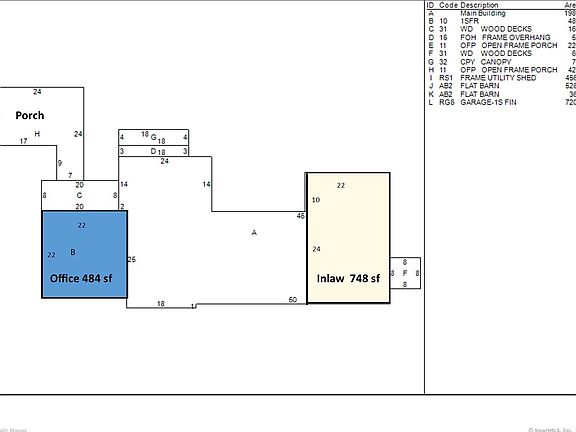
Task: Click the first FLAT BARN row J
Action: pos(501,86)
